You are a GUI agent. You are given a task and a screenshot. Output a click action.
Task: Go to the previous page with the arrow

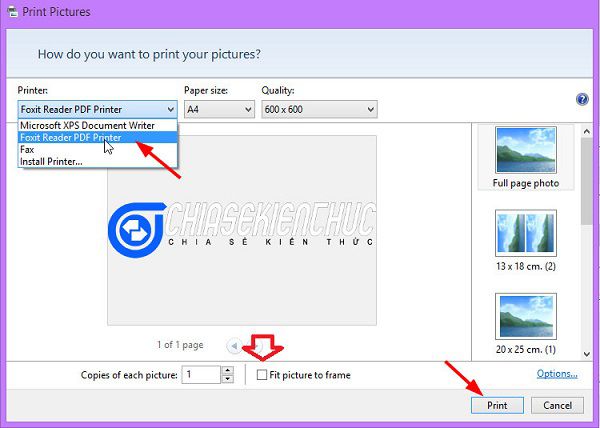pos(234,346)
